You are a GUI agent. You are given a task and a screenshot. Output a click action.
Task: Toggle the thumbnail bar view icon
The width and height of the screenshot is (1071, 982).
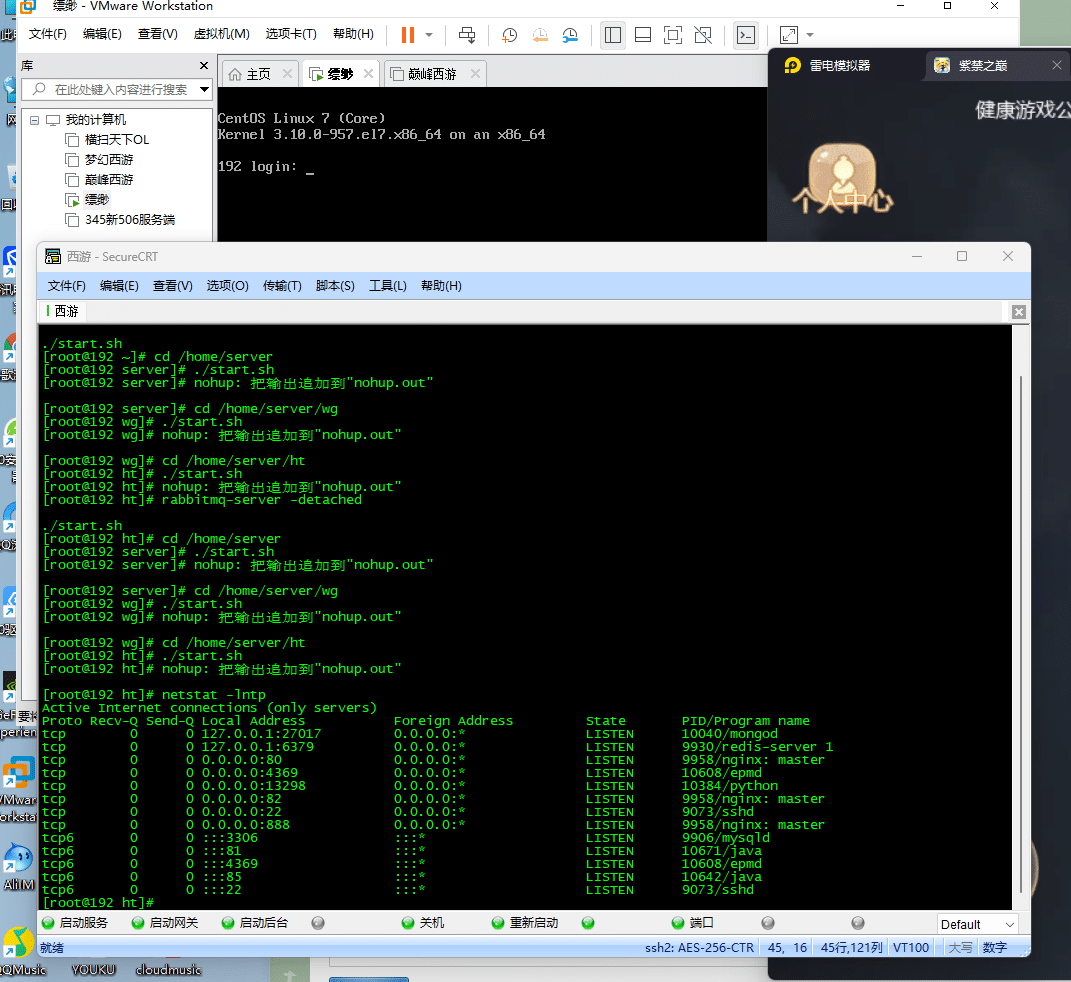tap(643, 35)
